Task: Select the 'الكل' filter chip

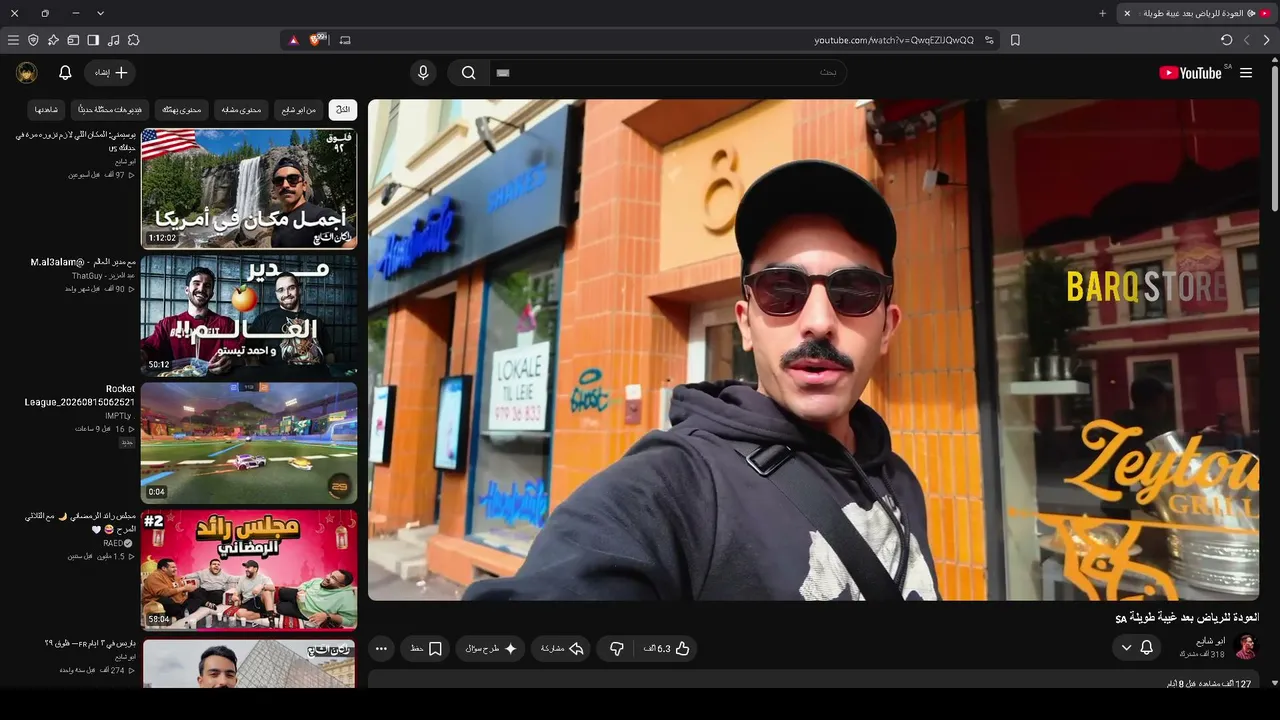Action: tap(343, 109)
